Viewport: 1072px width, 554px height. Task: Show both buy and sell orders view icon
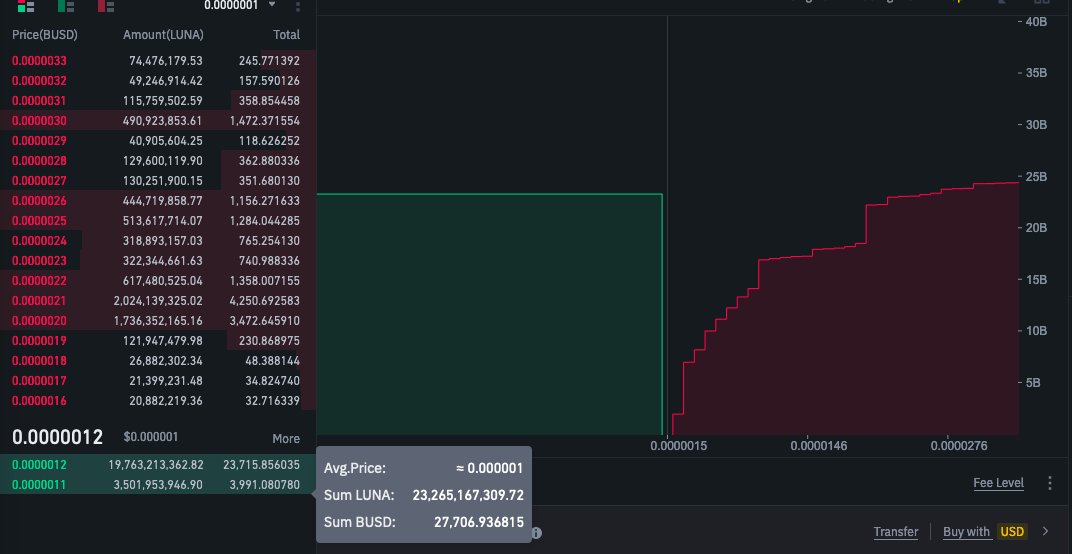[x=25, y=6]
